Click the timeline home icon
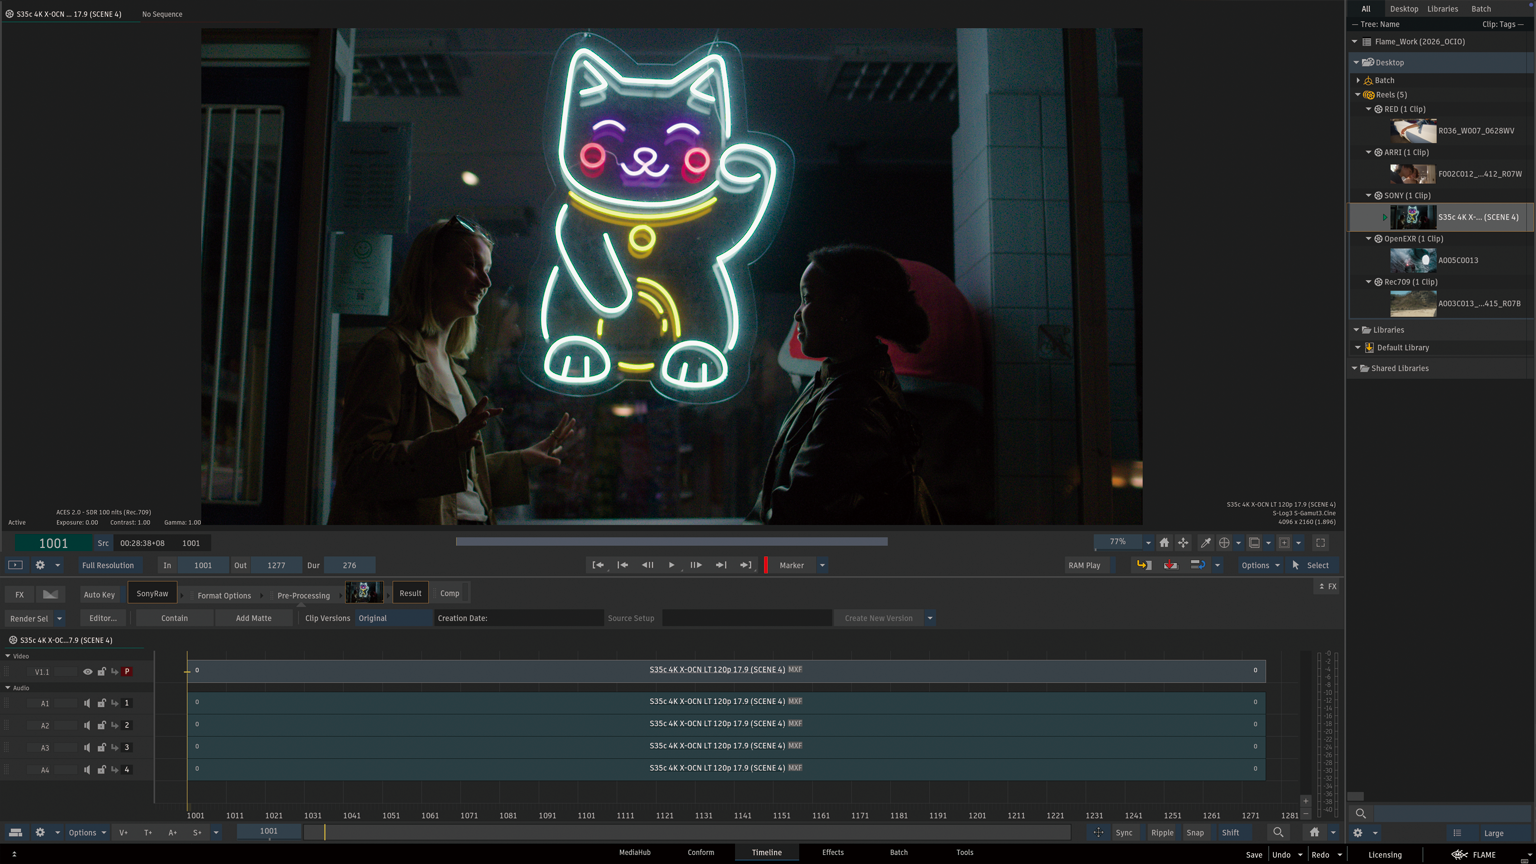Screen dimensions: 1536x864 coord(1314,832)
